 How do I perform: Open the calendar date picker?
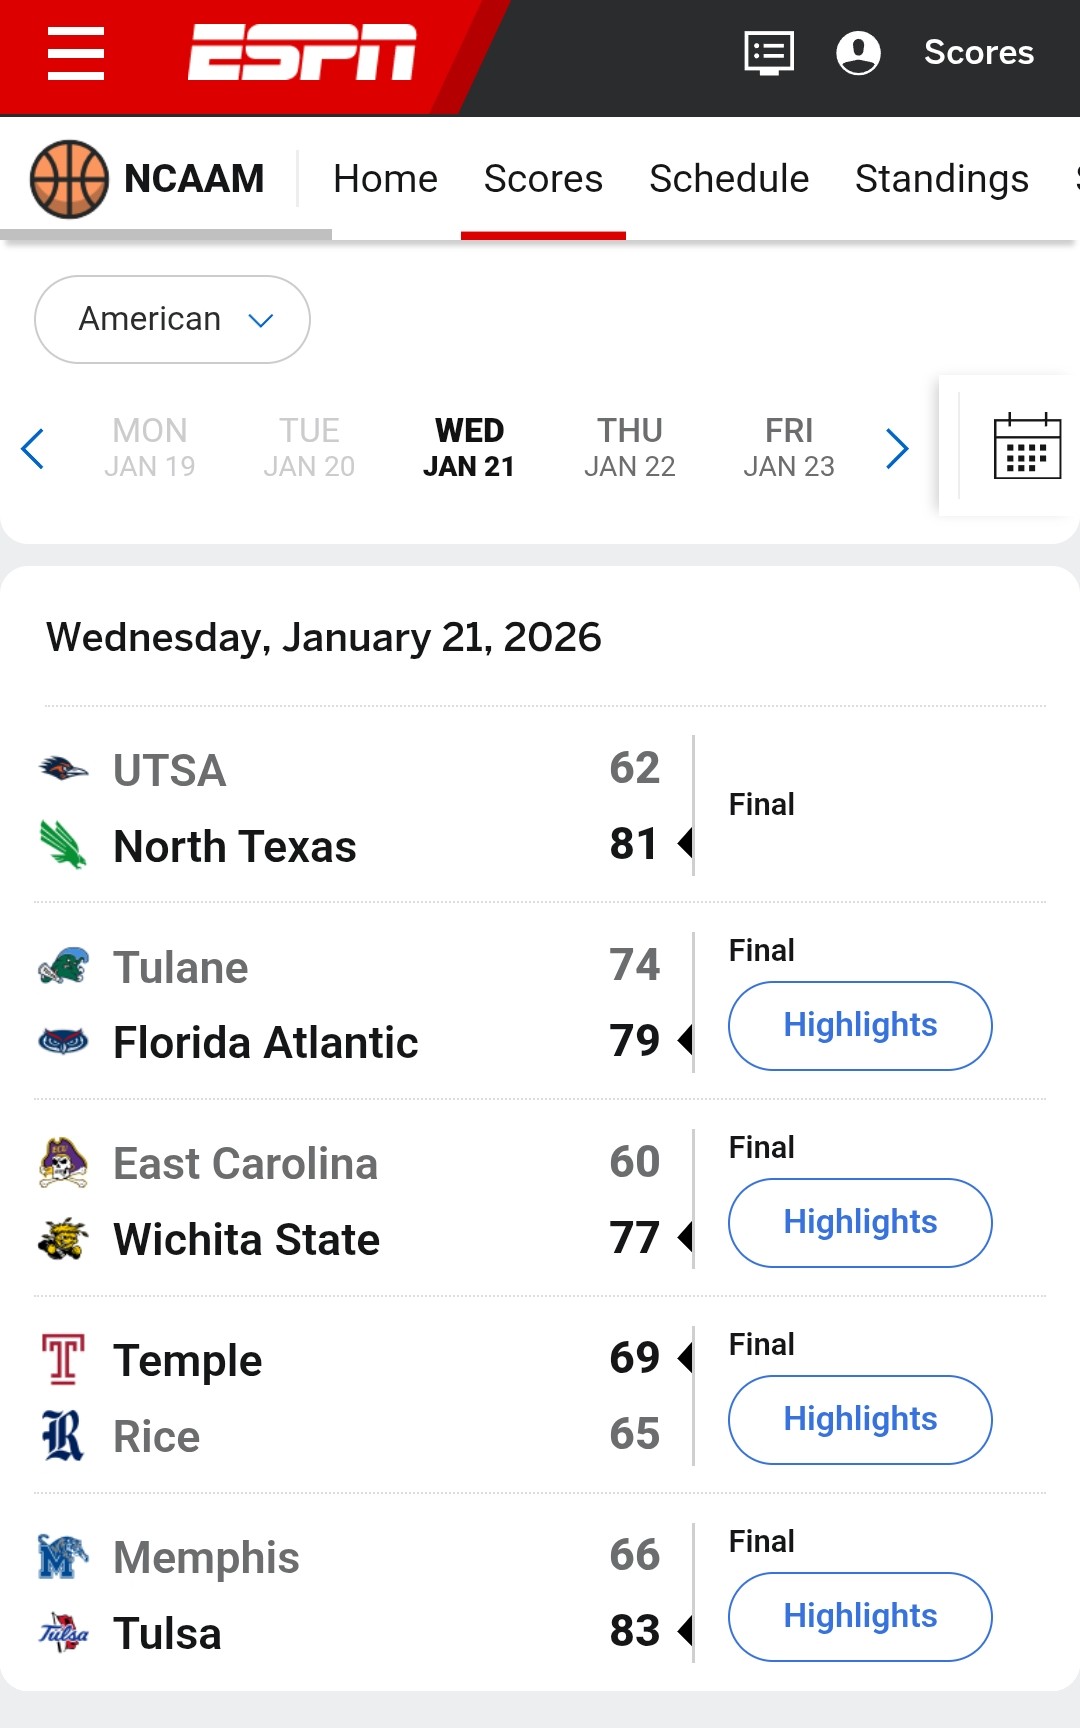coord(1027,446)
